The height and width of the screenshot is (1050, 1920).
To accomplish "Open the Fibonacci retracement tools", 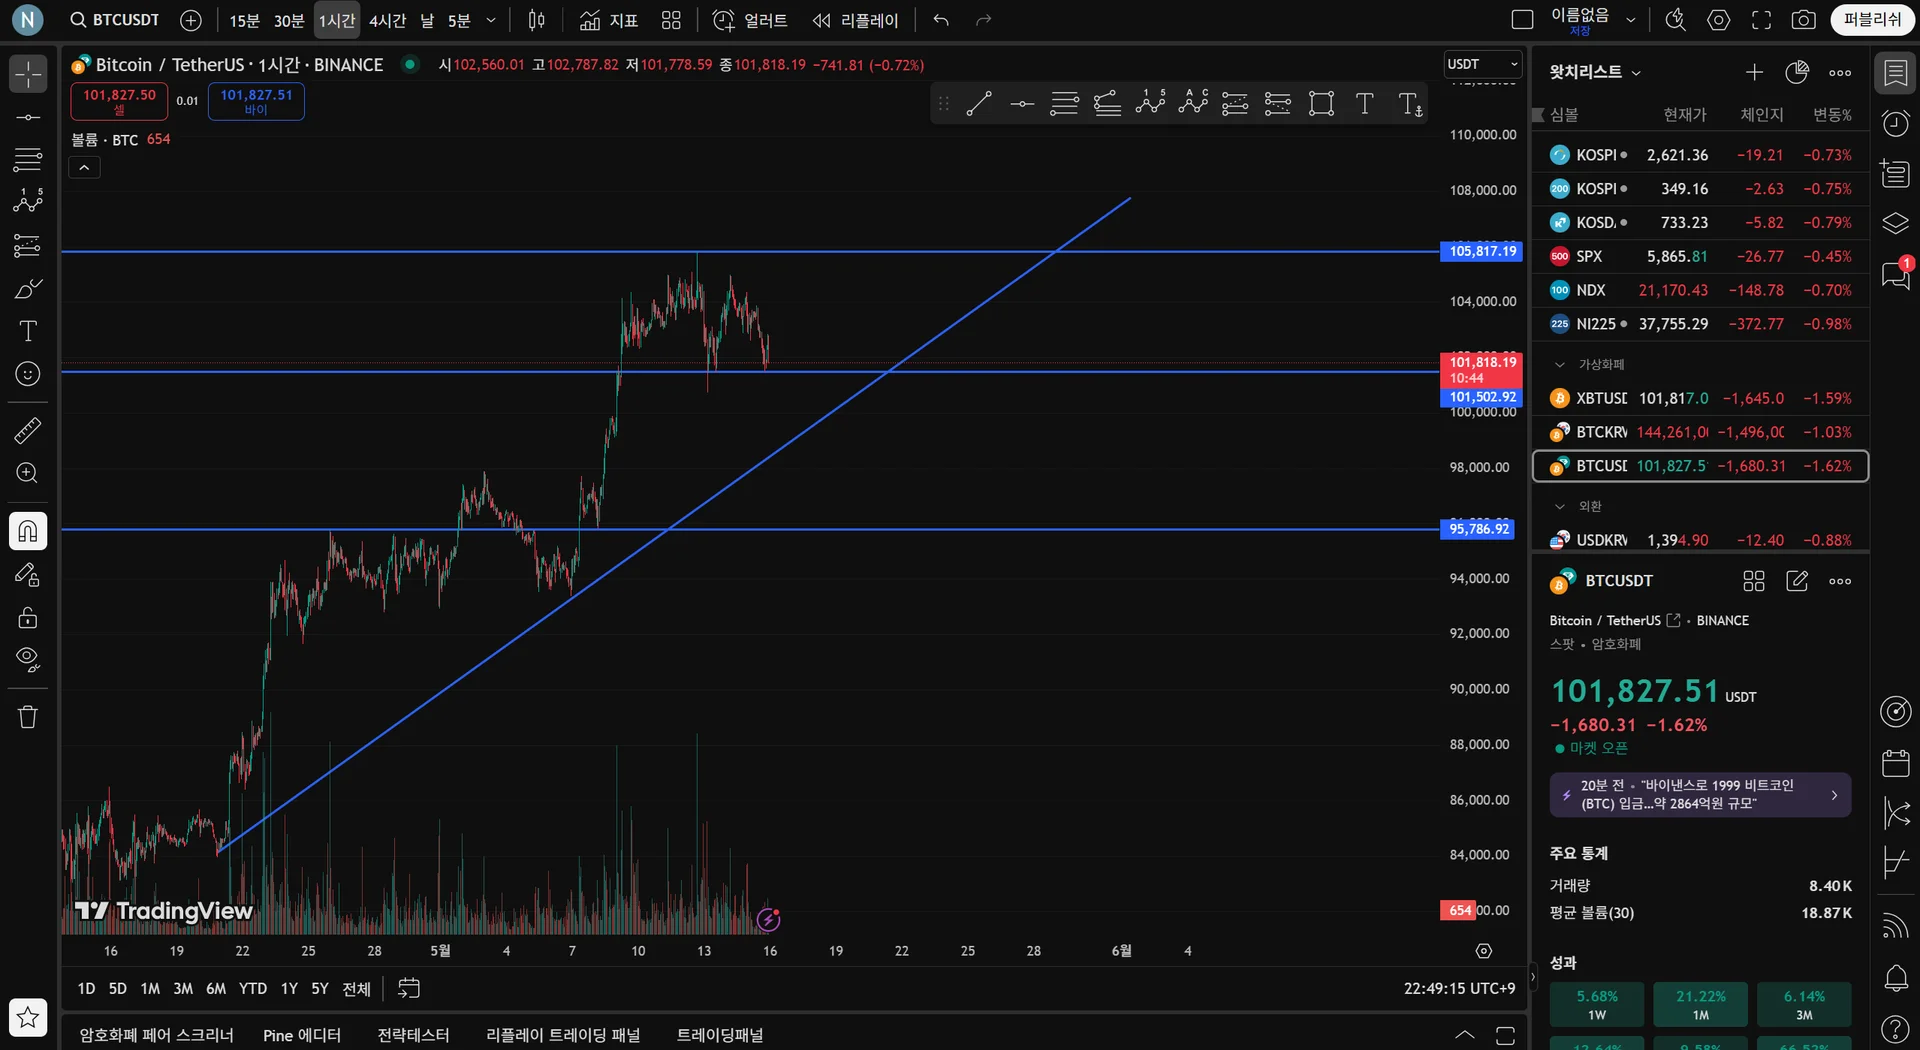I will (x=28, y=159).
